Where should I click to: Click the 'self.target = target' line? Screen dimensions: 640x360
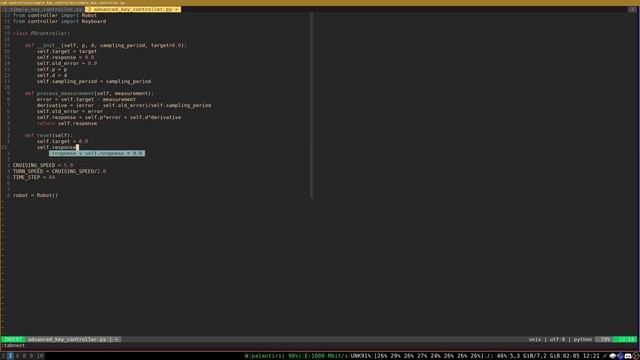(67, 51)
